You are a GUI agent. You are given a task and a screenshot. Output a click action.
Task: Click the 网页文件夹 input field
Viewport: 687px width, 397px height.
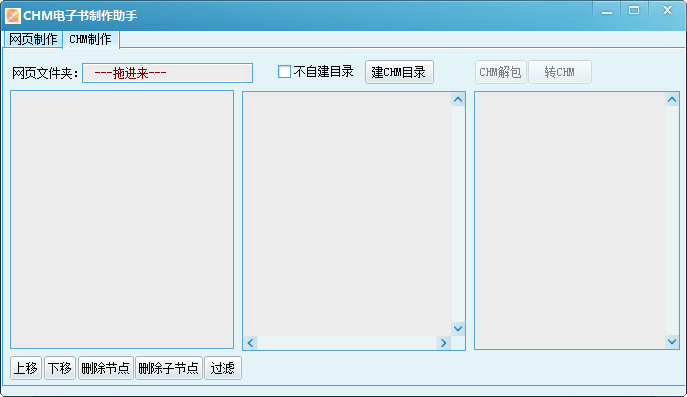click(167, 73)
